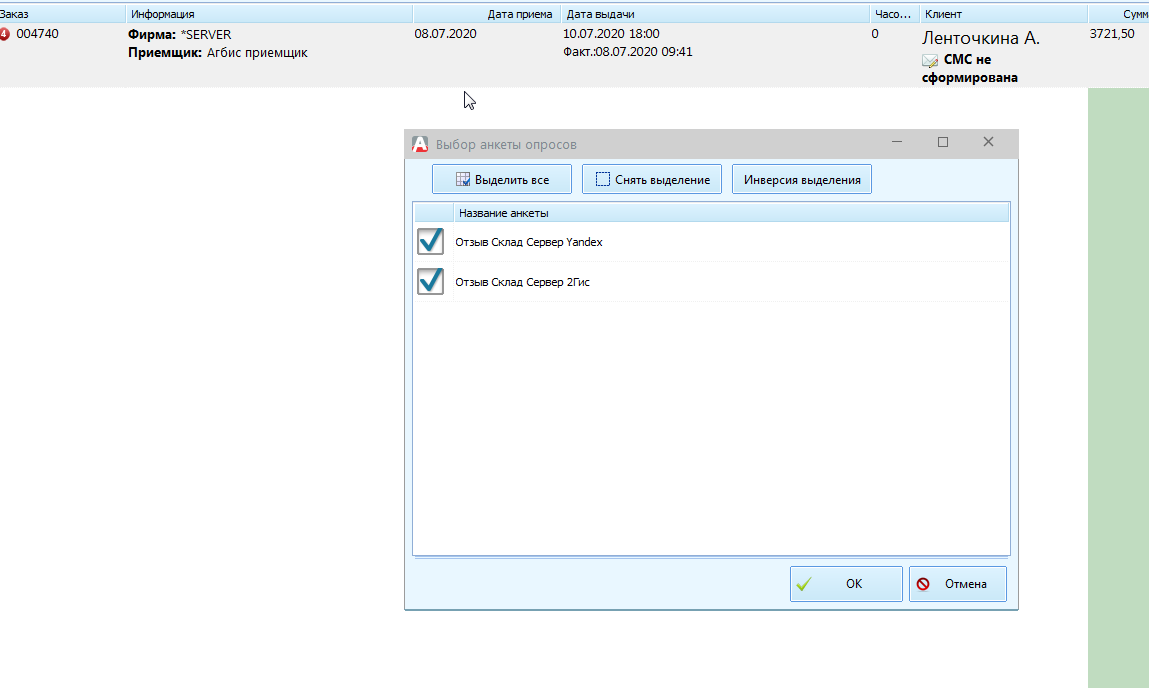Close the Выбор анкеты опросов dialog
The width and height of the screenshot is (1149, 688).
988,143
